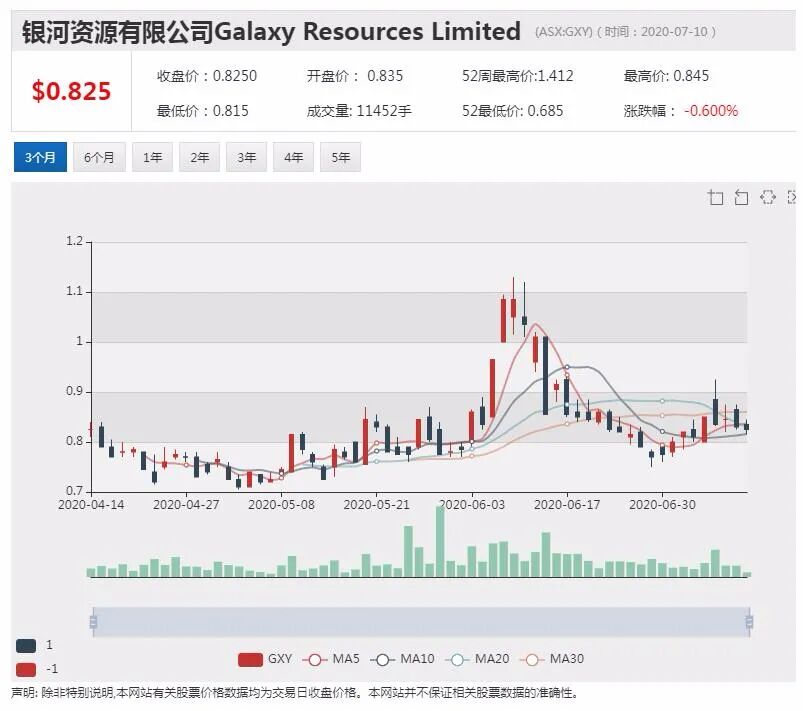This screenshot has height=711, width=803.
Task: Click the $0.825 current price
Action: click(71, 91)
